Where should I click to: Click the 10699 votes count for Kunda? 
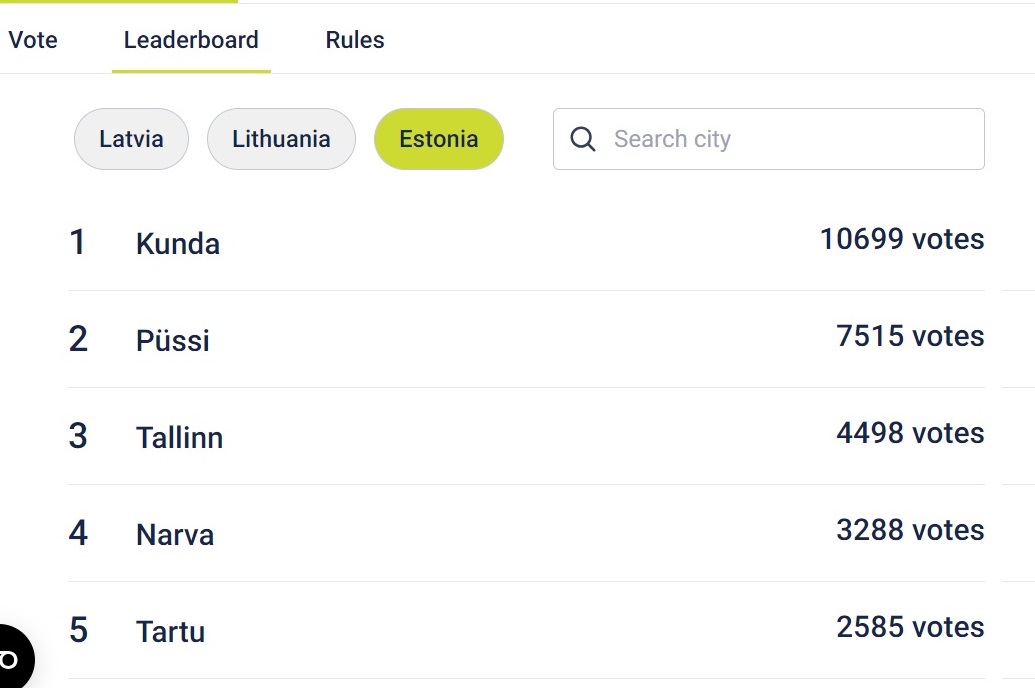[902, 239]
